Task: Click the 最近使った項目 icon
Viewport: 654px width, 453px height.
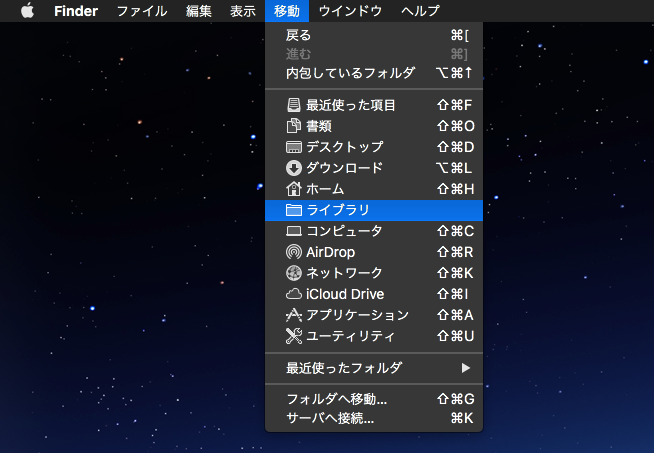Action: [294, 105]
